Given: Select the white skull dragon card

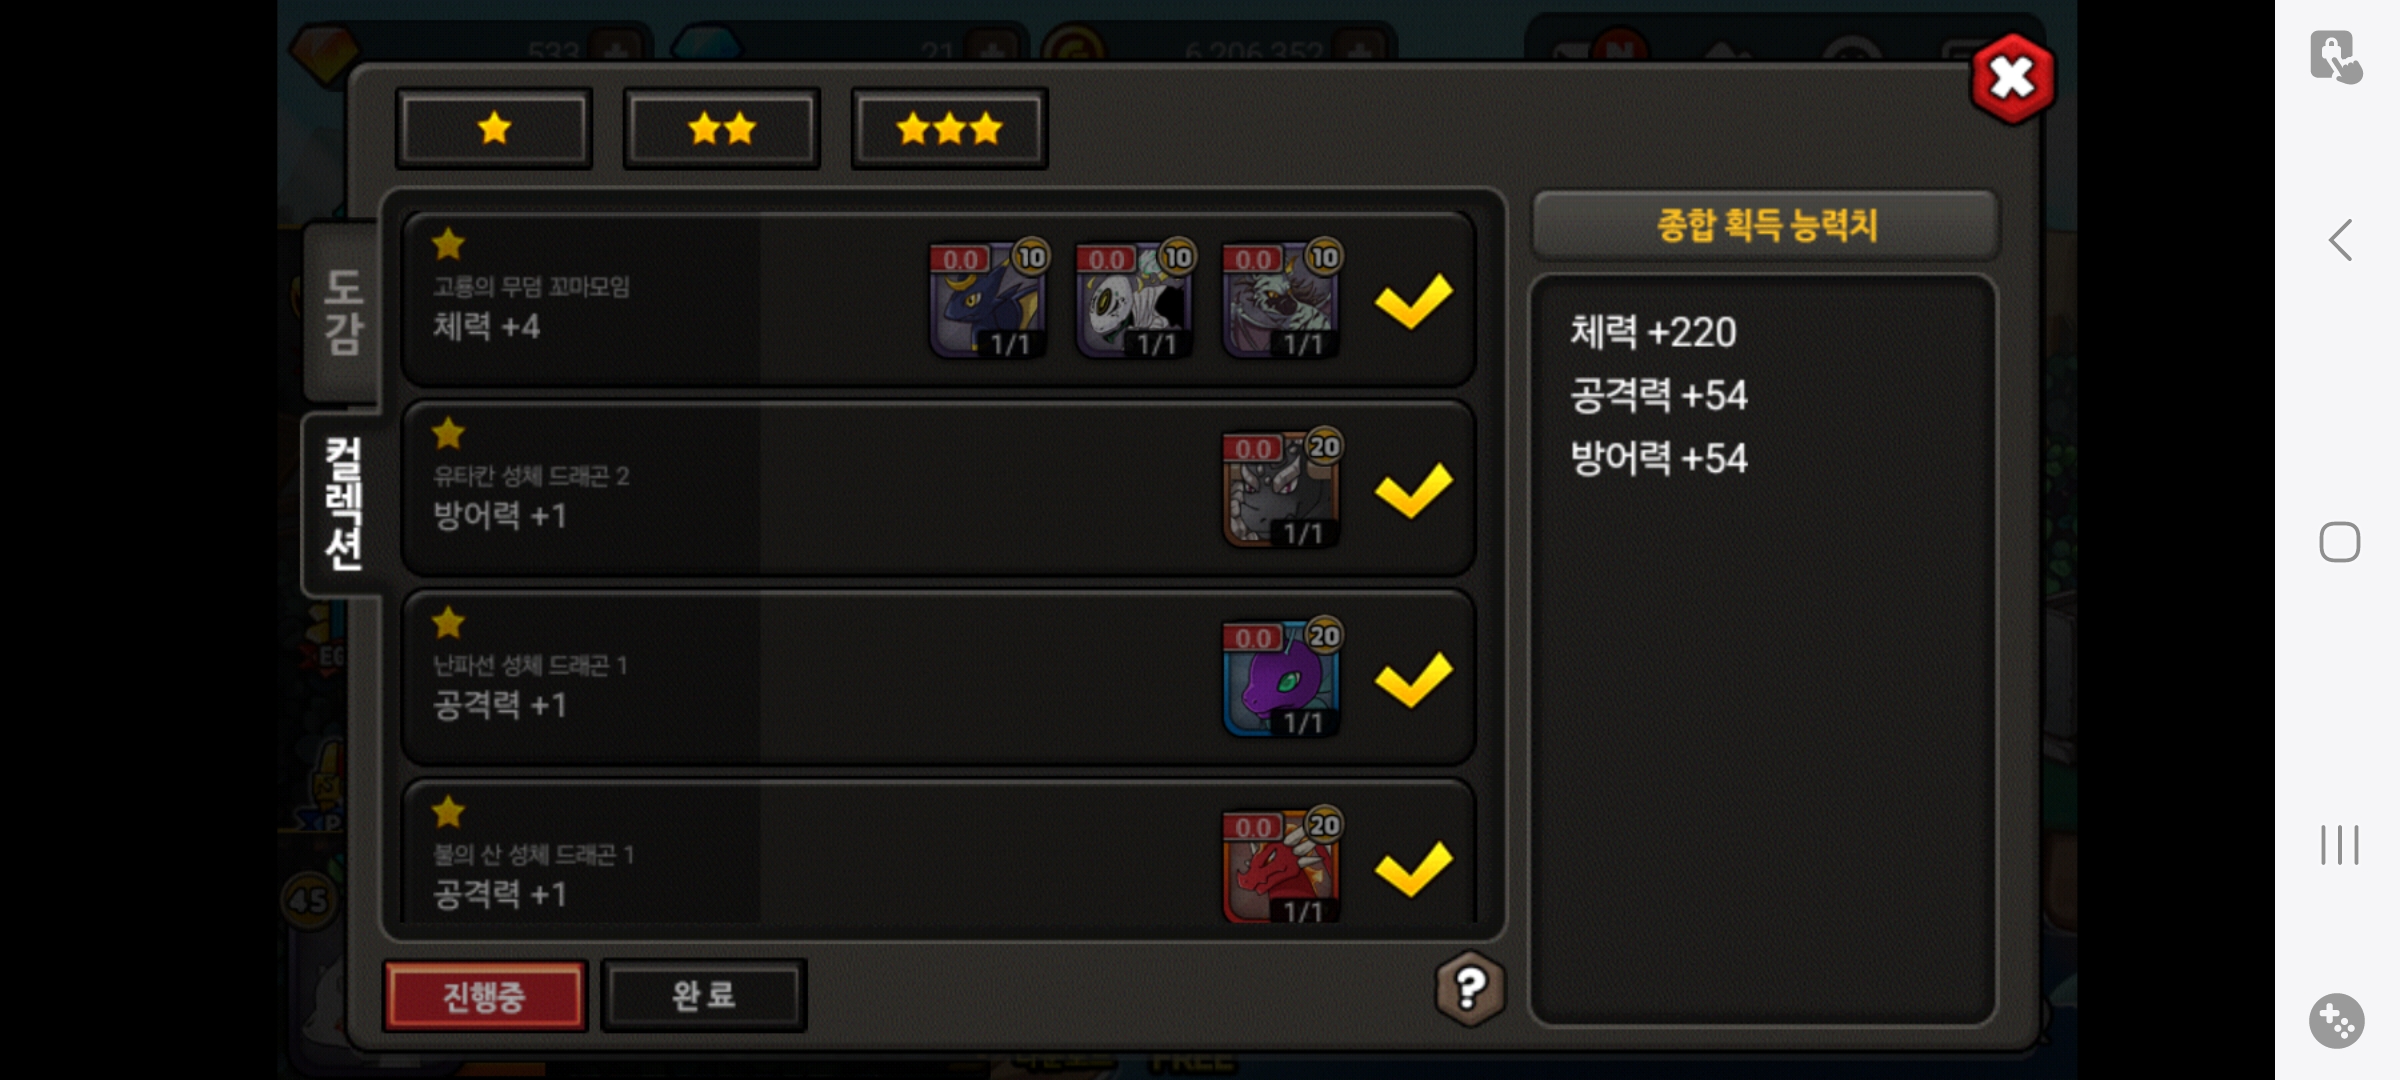Looking at the screenshot, I should [1134, 299].
